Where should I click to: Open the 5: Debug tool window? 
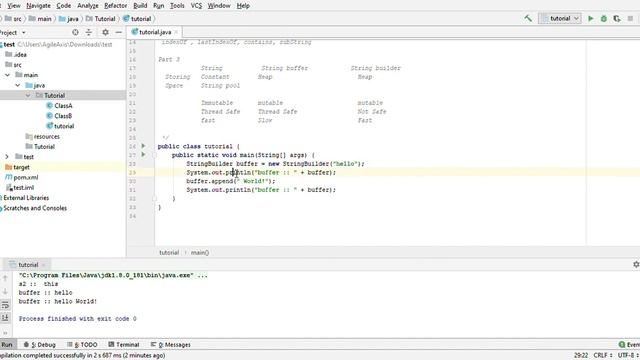(40, 344)
